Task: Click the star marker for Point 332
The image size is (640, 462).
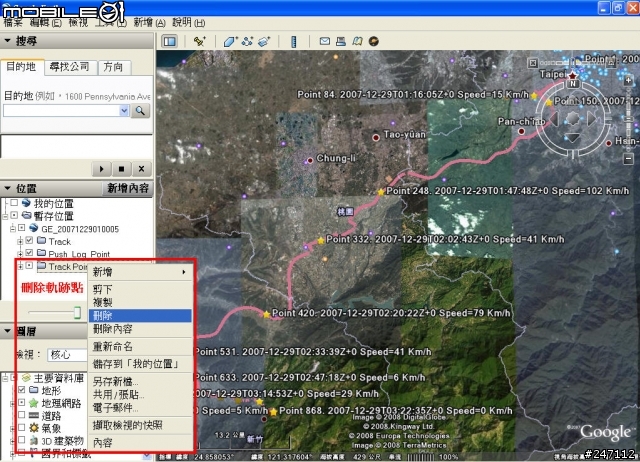Action: tap(321, 240)
